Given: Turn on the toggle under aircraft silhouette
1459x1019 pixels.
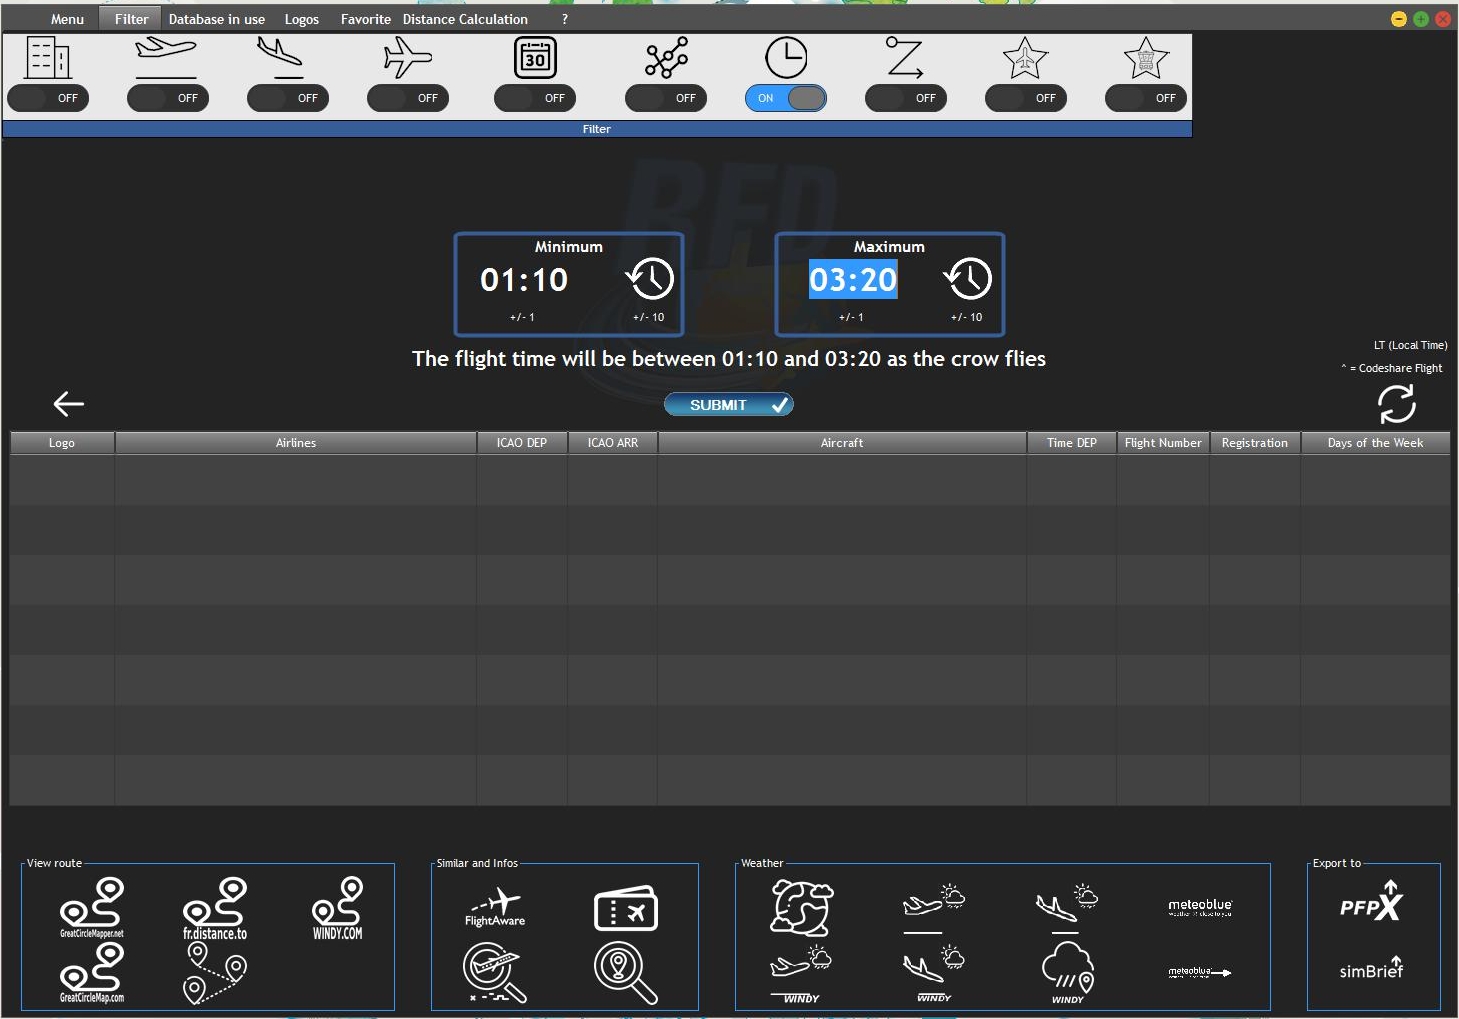Looking at the screenshot, I should [408, 98].
